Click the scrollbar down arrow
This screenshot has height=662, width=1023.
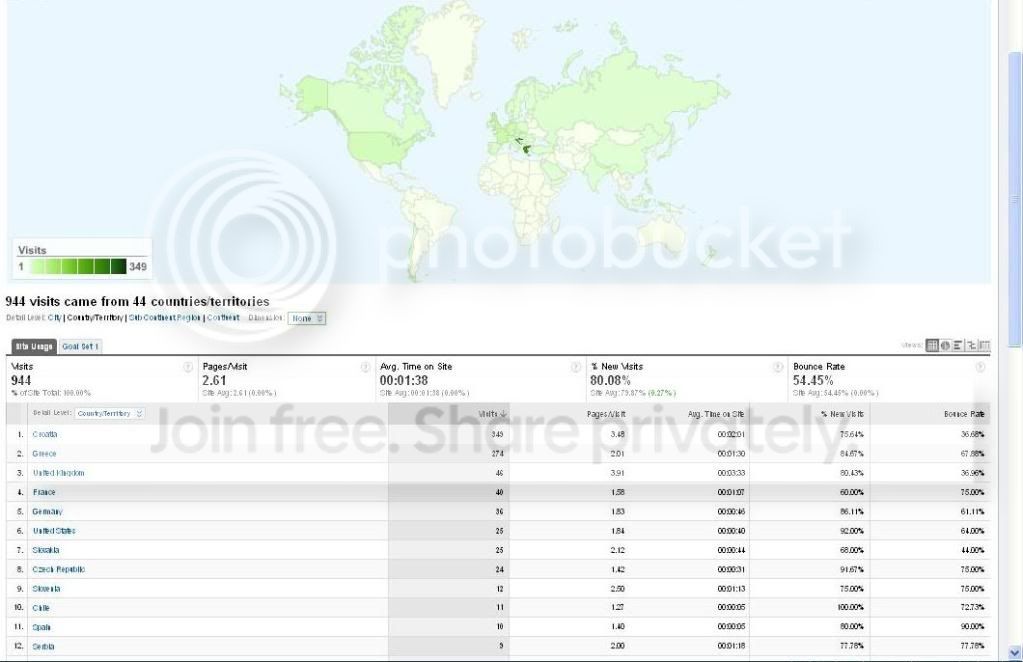[x=1015, y=652]
